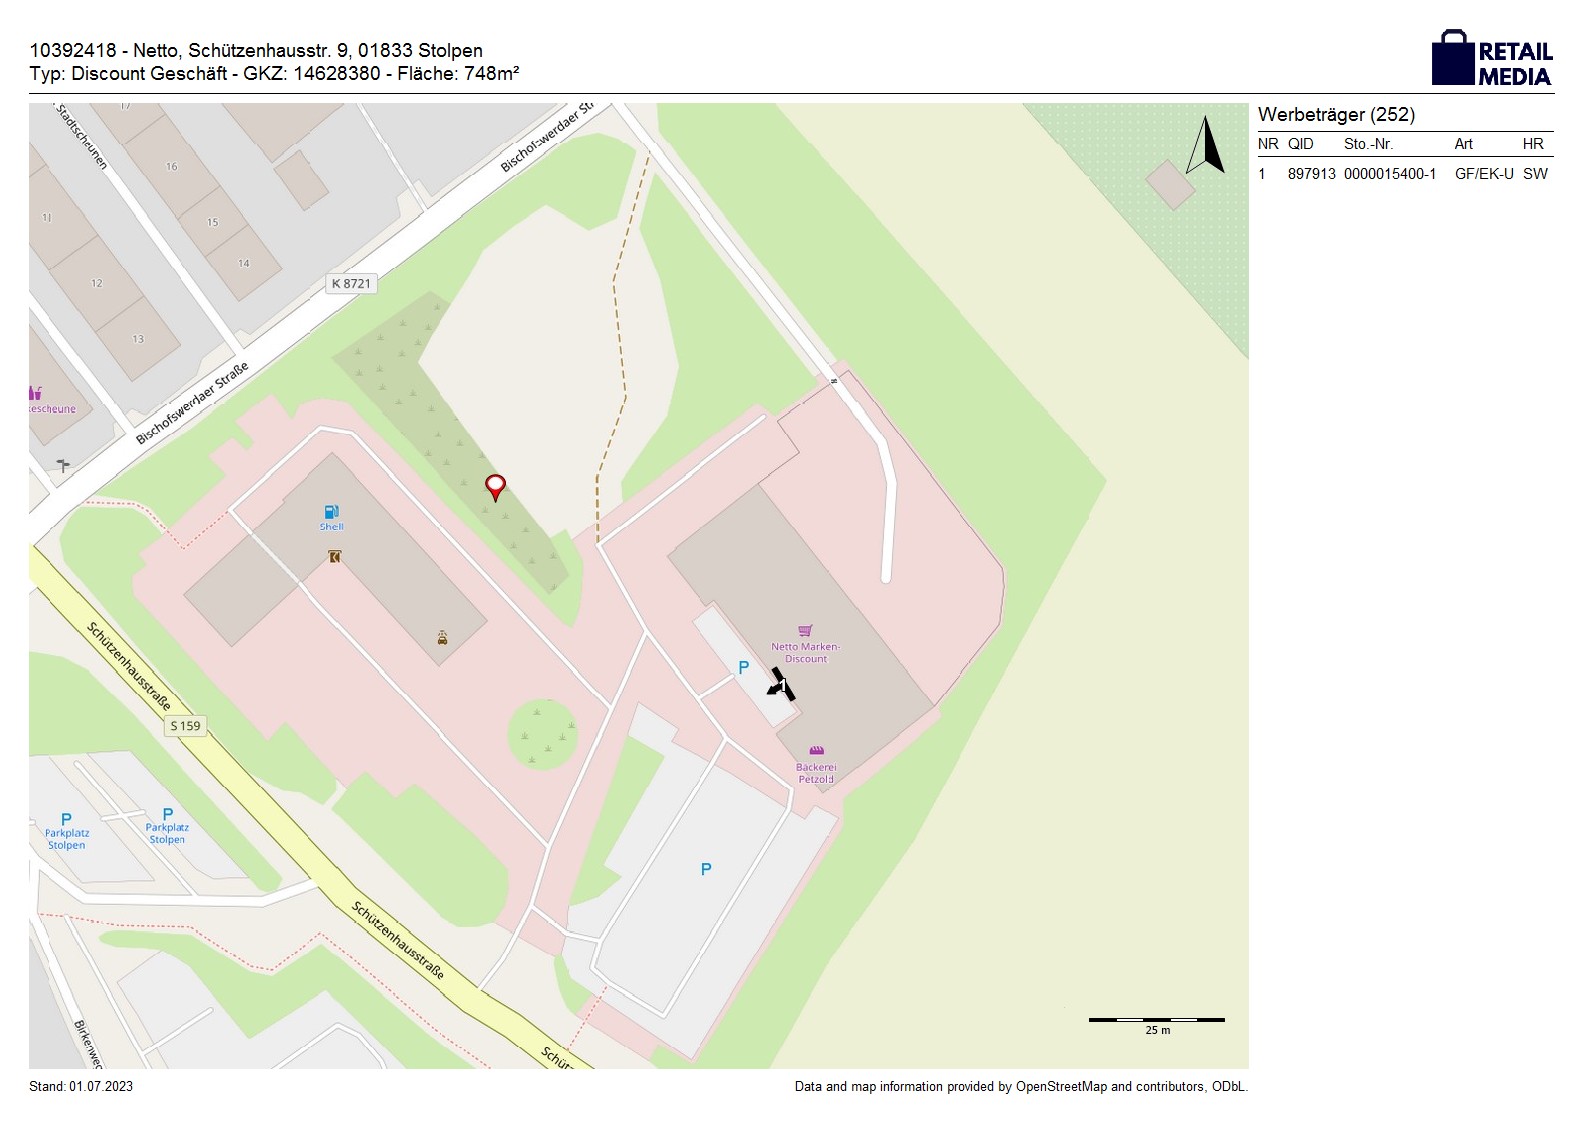Click the north arrow compass

(x=1206, y=146)
